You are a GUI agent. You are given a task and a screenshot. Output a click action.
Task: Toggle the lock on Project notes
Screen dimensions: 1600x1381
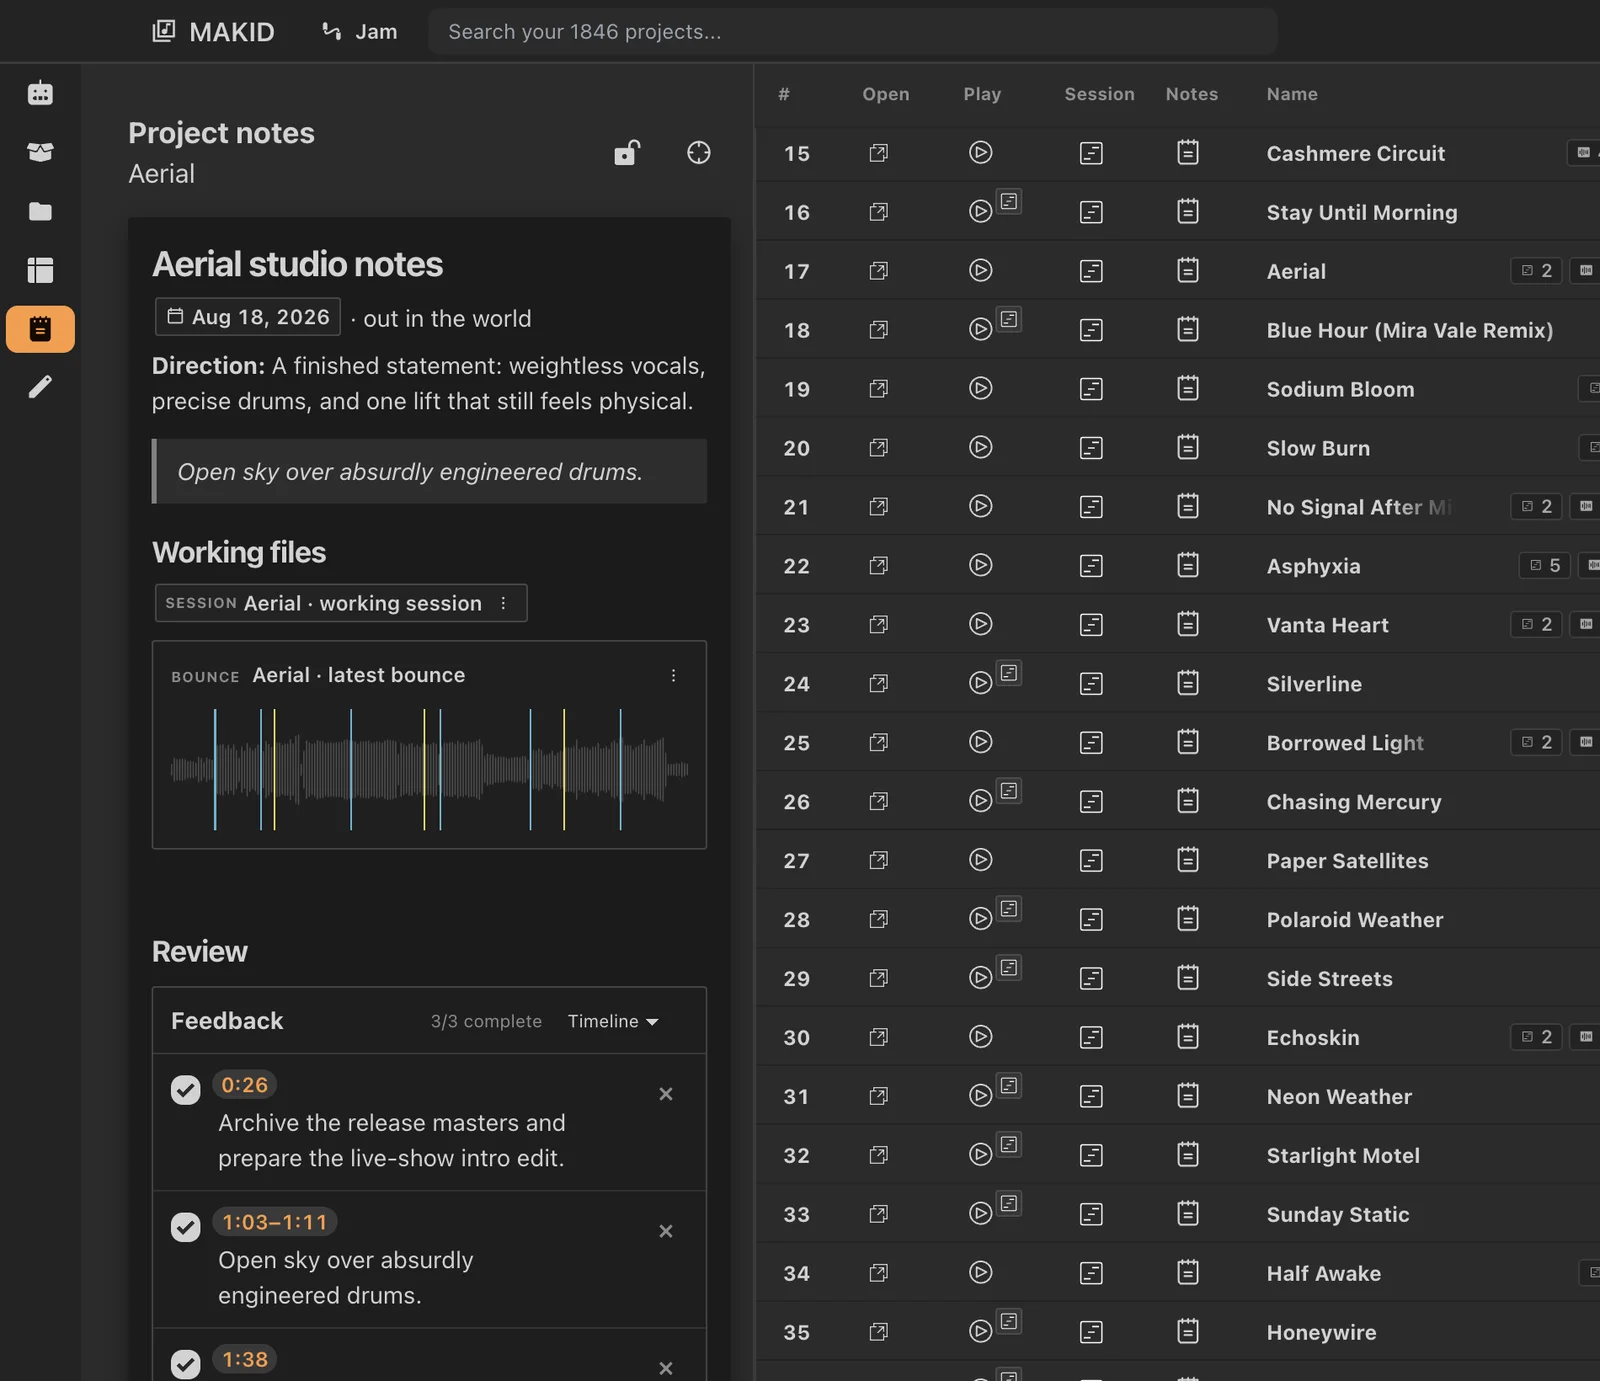point(627,152)
